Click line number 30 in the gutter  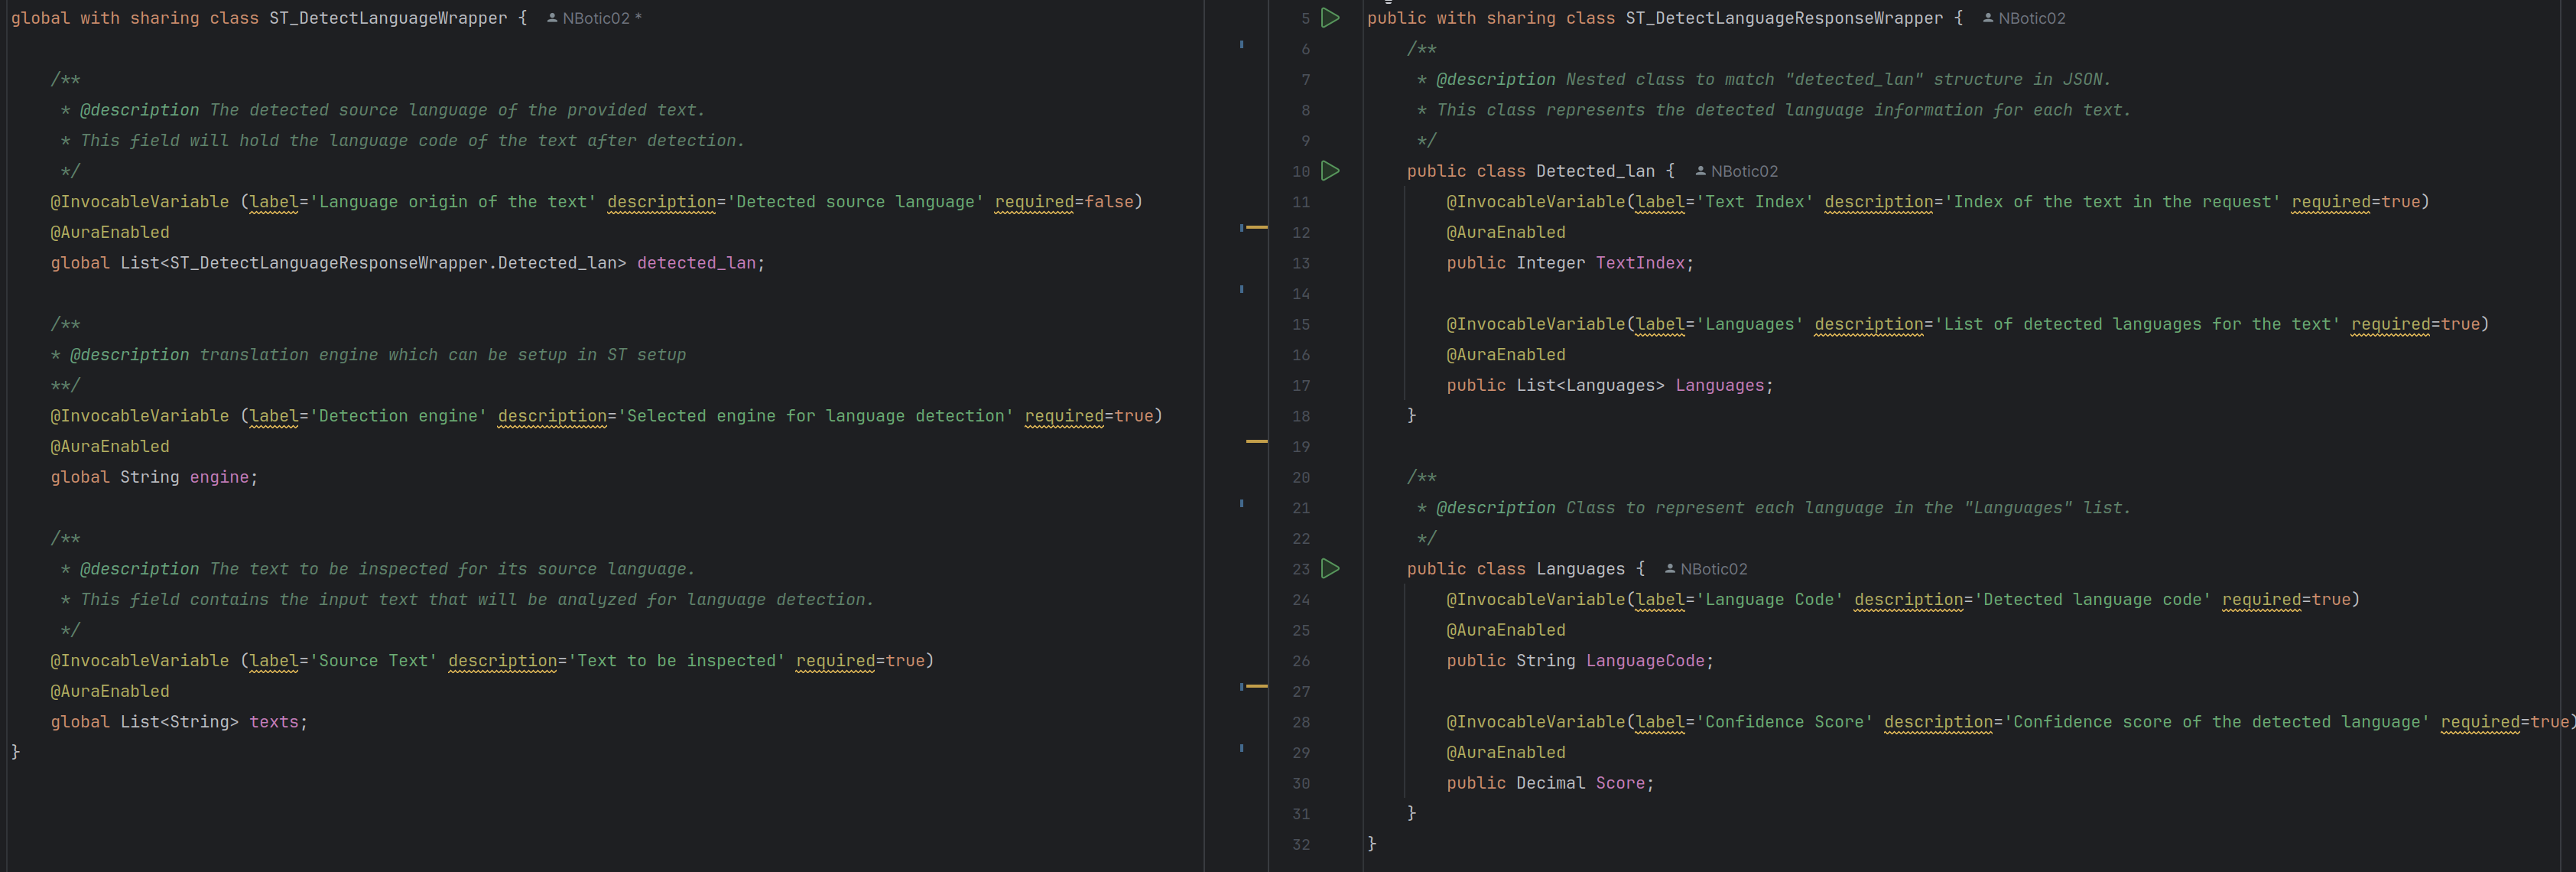(x=1300, y=783)
